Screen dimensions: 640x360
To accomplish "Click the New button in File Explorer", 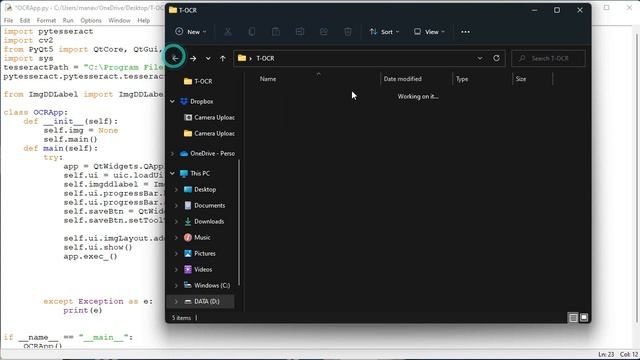I will coord(191,32).
